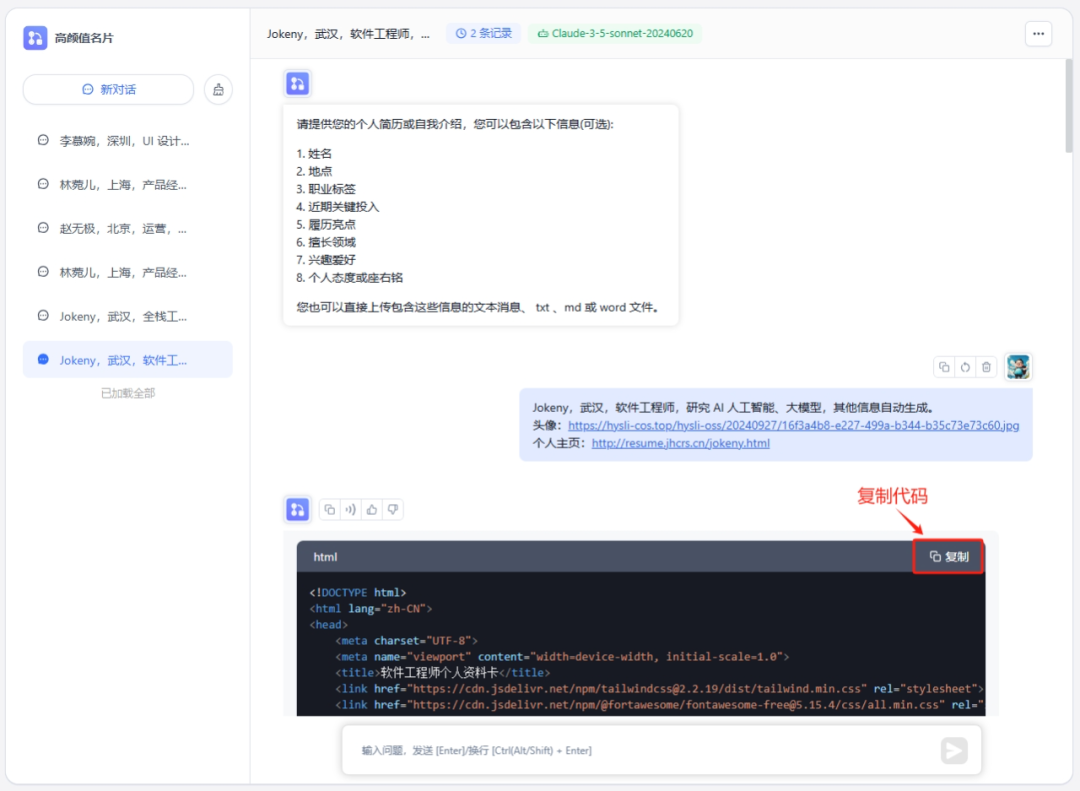Copy the AI response with the copy icon
Image resolution: width=1080 pixels, height=791 pixels.
(329, 510)
